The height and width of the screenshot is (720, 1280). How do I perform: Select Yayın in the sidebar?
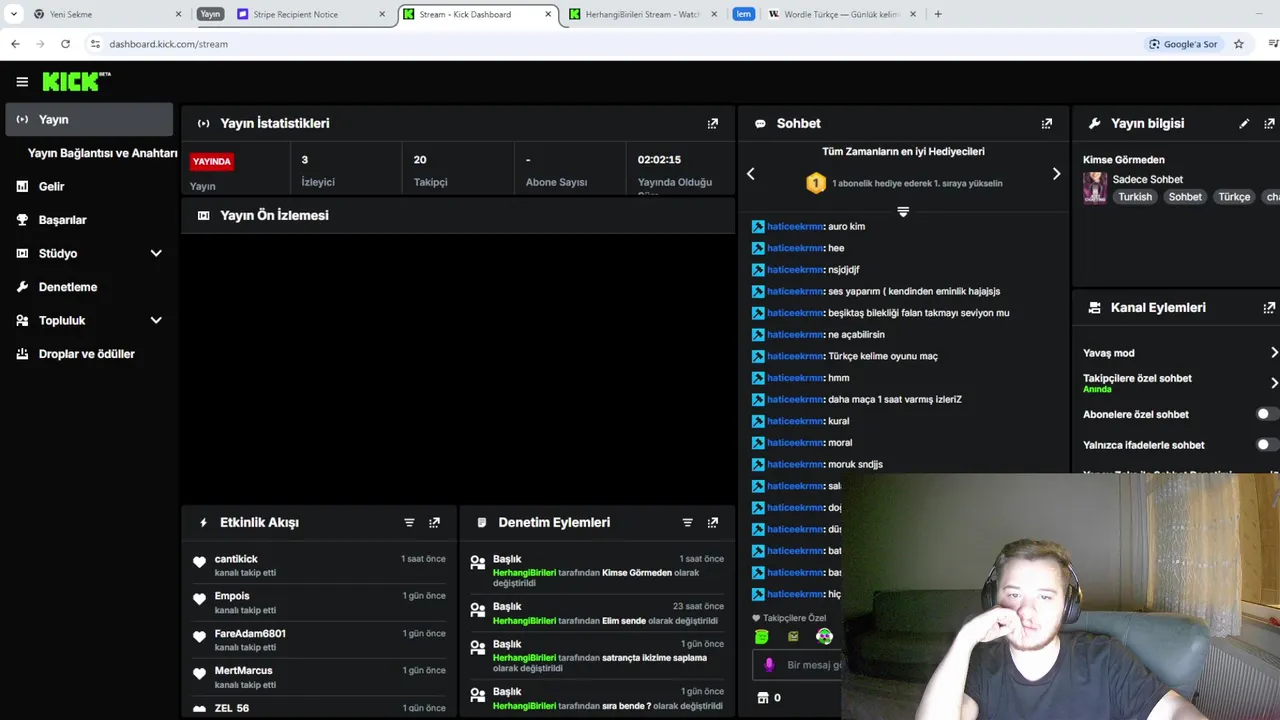tap(88, 119)
